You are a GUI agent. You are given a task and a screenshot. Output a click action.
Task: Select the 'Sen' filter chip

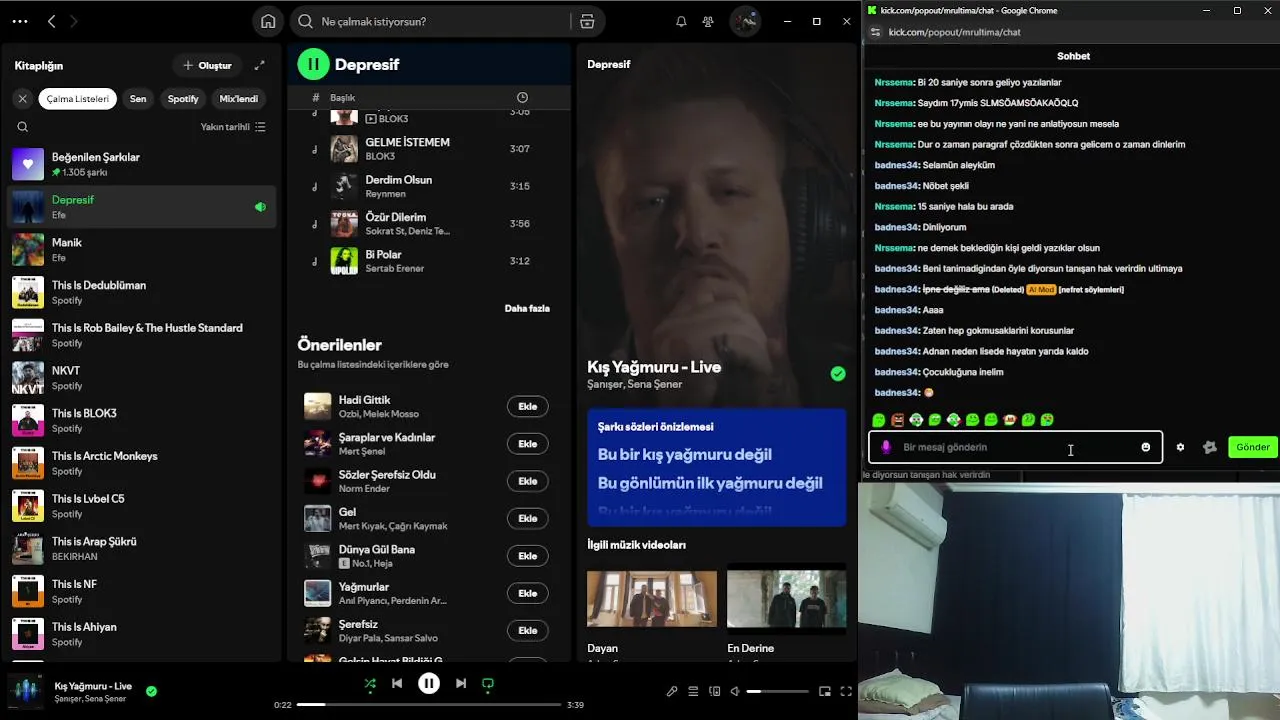coord(138,98)
